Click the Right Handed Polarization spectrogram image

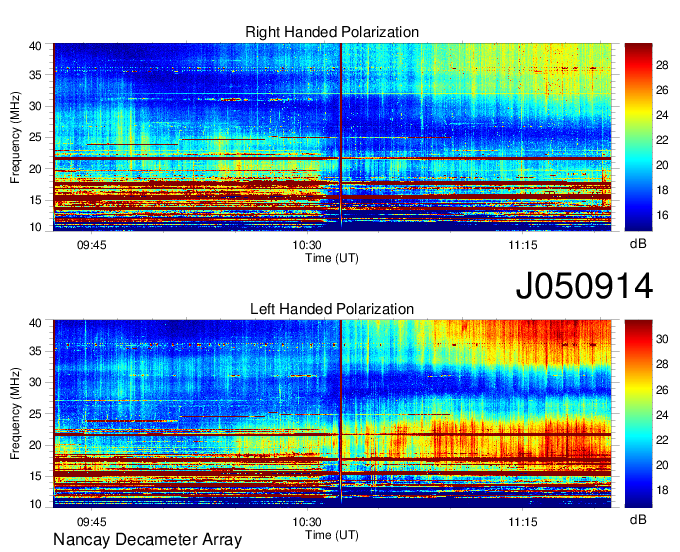click(332, 137)
